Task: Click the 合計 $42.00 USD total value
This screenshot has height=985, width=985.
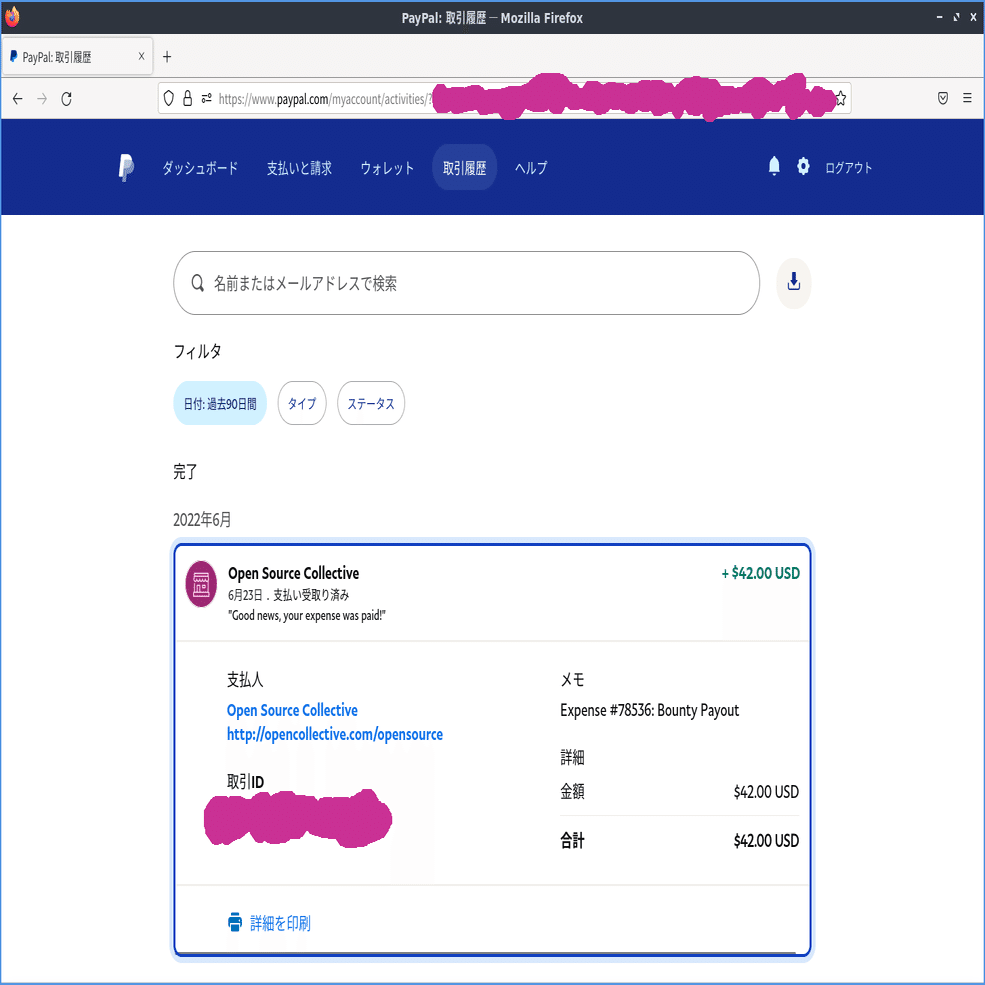Action: click(x=766, y=841)
